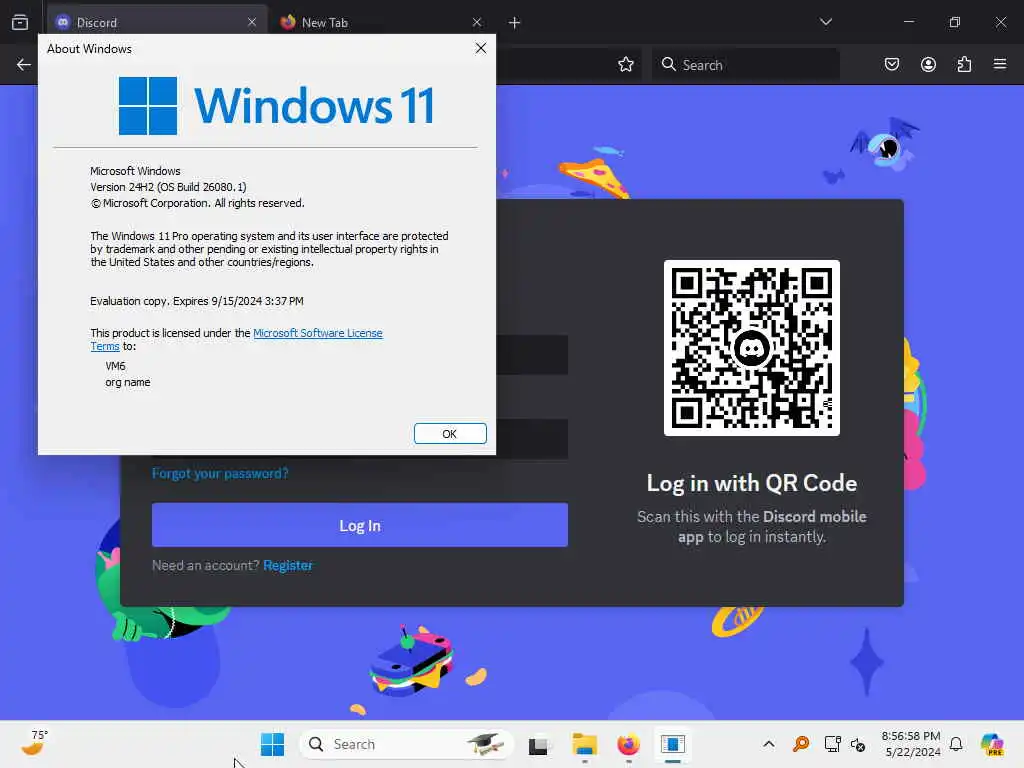The height and width of the screenshot is (768, 1024).
Task: Click the Evaluation copy expiry text
Action: [x=197, y=301]
